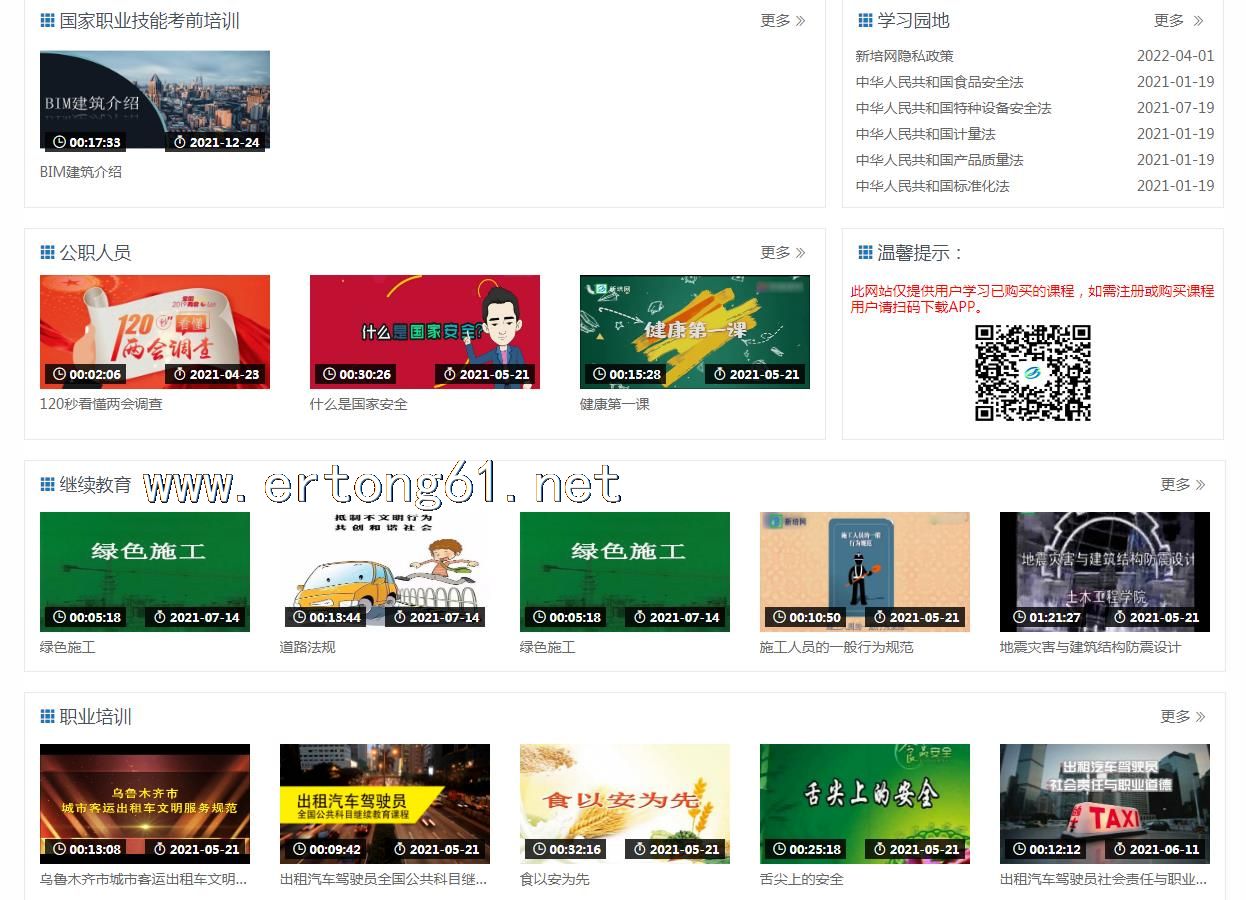Click the grid icon next to 公职人员

coord(47,253)
